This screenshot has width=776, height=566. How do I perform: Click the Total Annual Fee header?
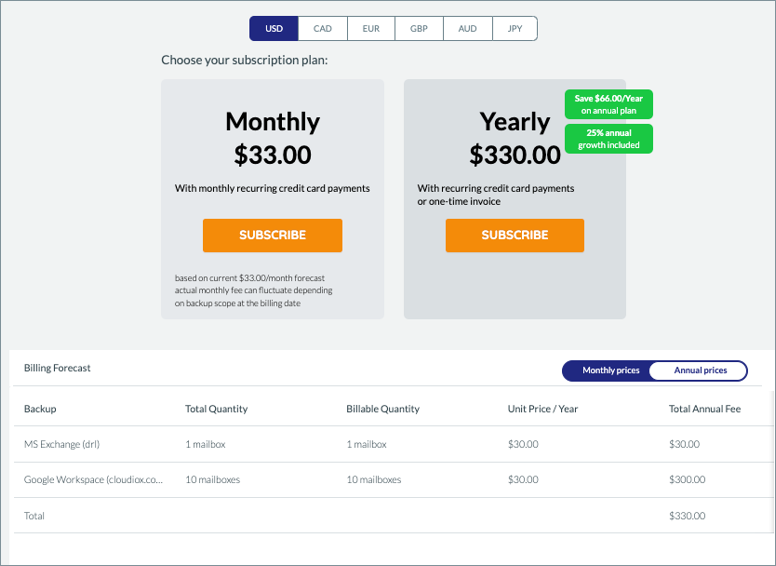705,409
